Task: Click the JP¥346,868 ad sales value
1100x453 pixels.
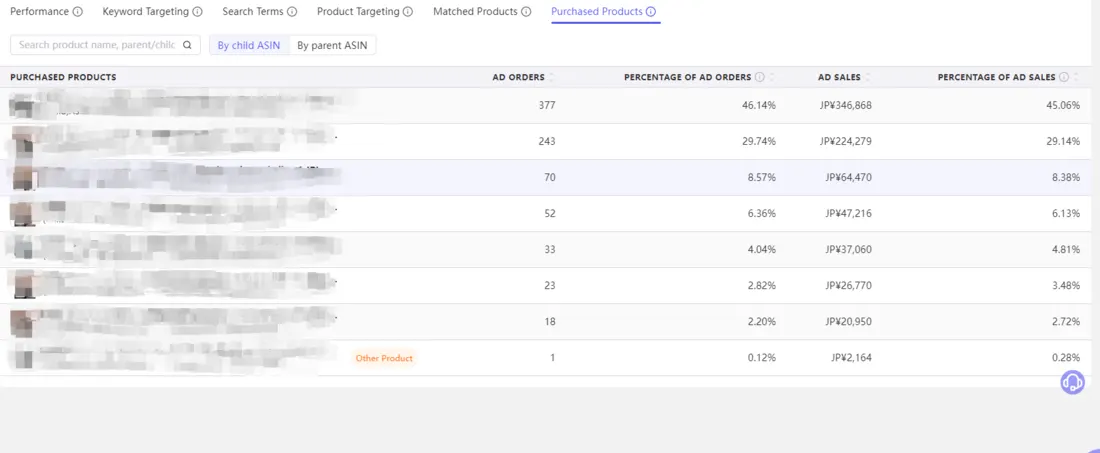Action: point(845,106)
